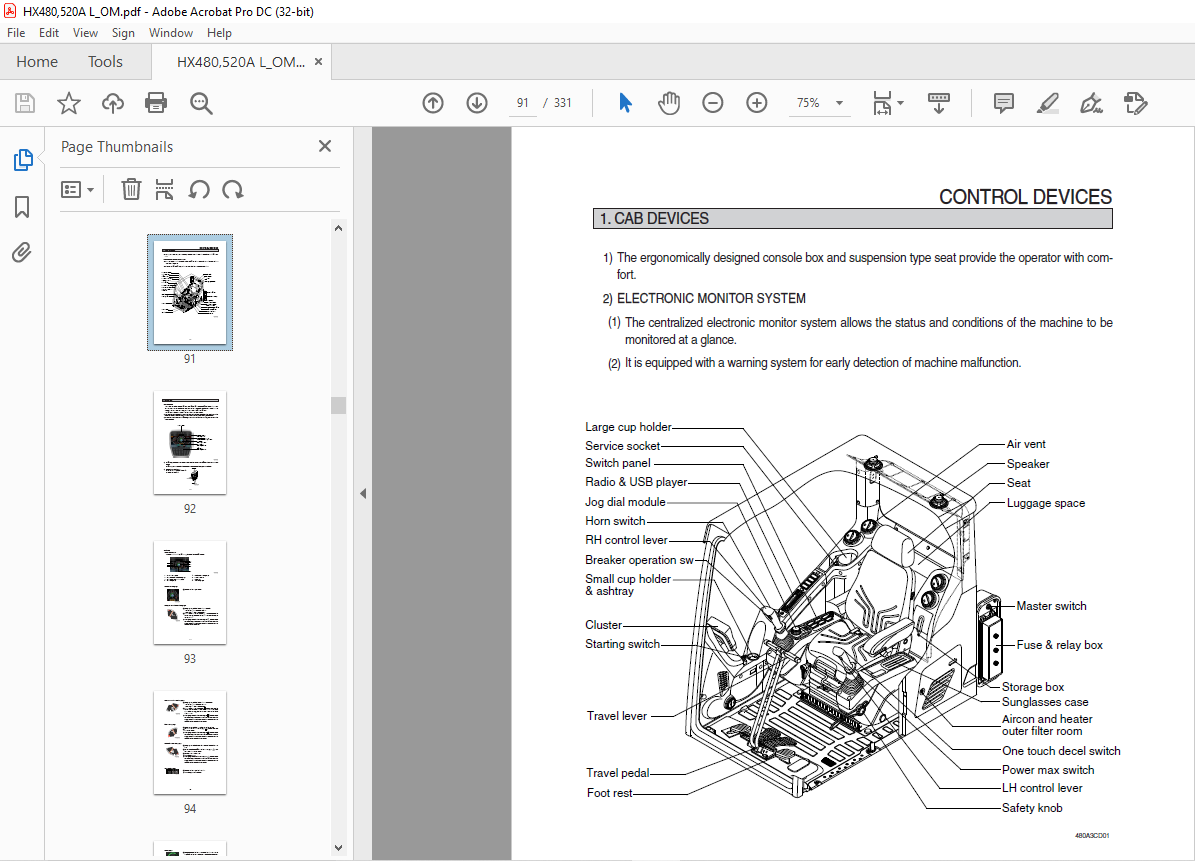
Task: Select the page 93 thumbnail
Action: (190, 593)
